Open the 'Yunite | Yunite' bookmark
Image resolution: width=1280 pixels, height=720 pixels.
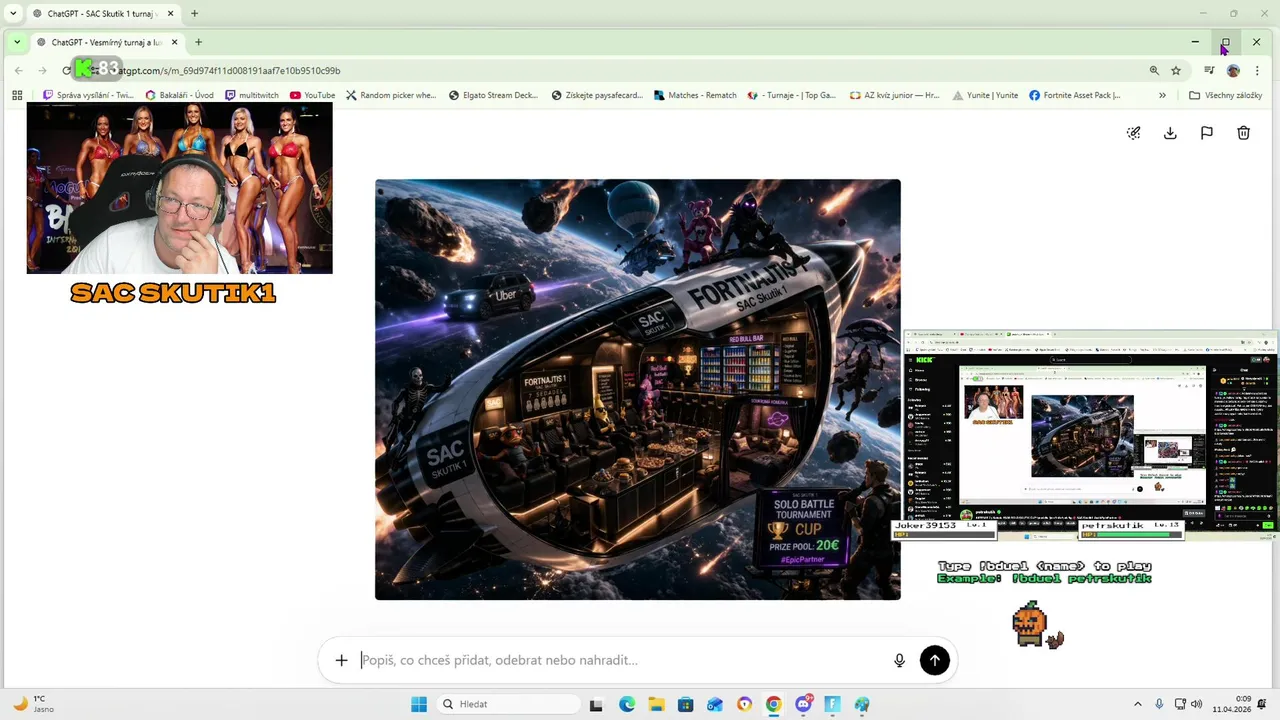point(985,95)
